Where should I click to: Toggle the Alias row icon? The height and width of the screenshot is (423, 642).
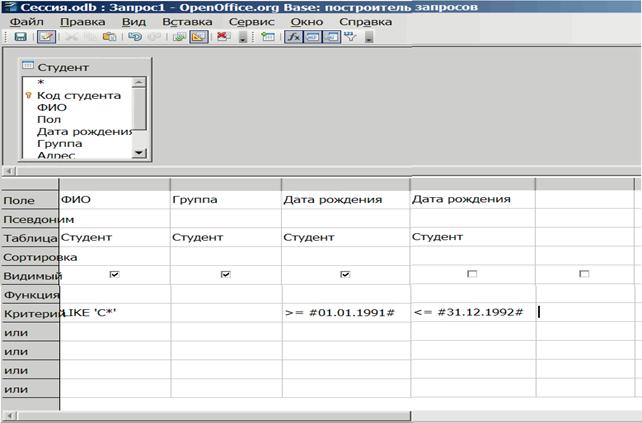[x=332, y=37]
